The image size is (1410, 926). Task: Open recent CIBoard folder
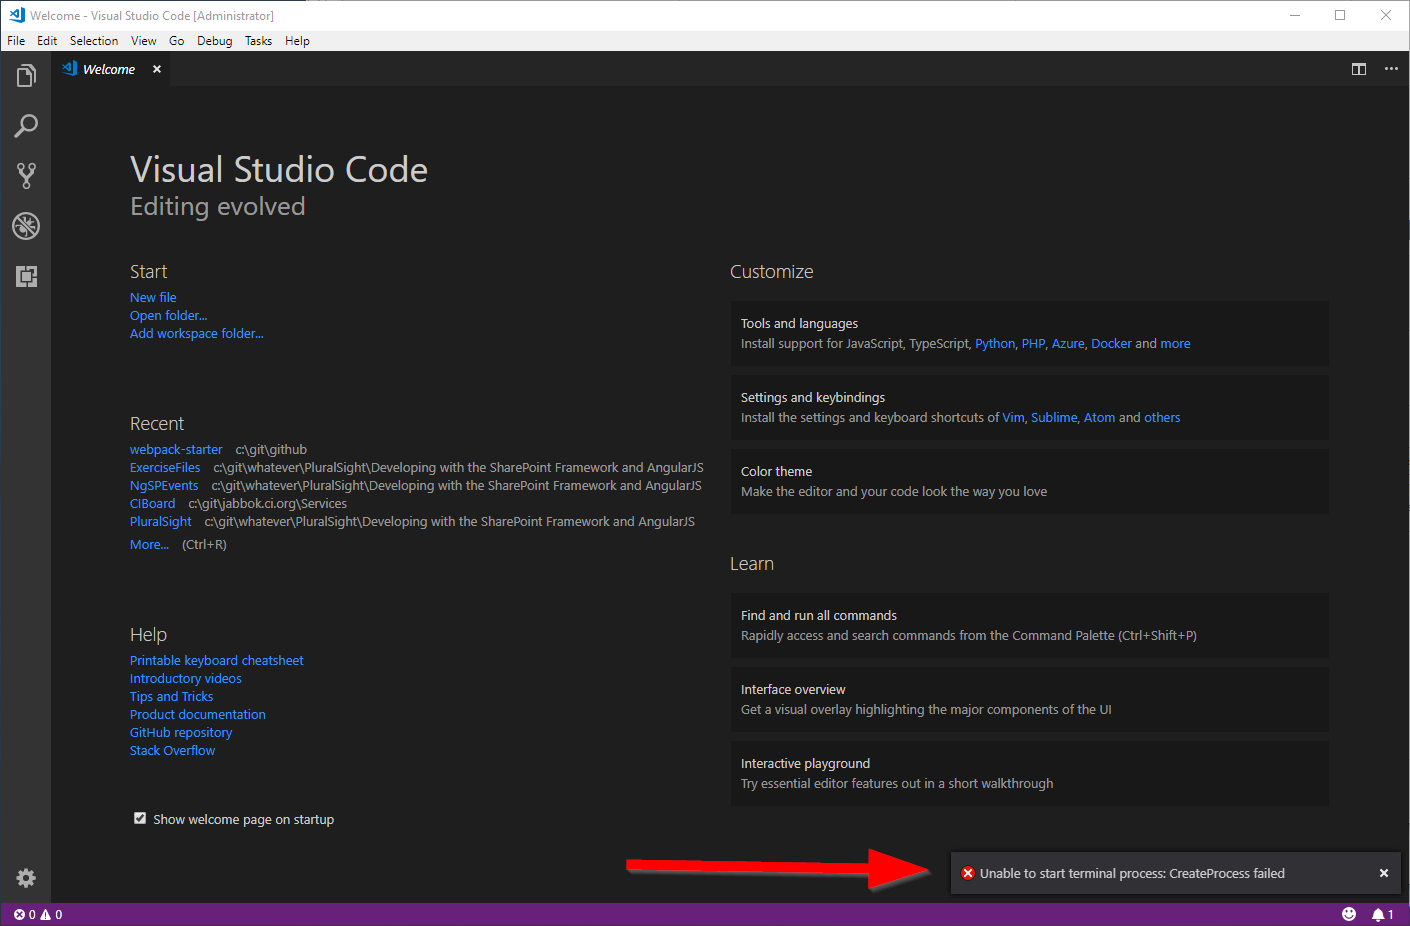(152, 503)
